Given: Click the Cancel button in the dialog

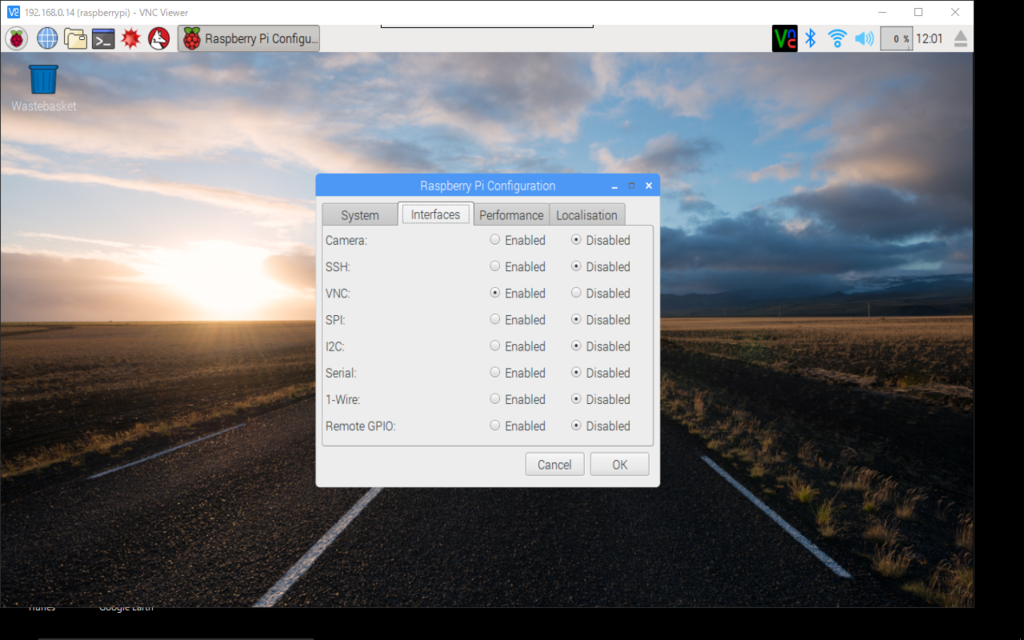Looking at the screenshot, I should [x=554, y=464].
